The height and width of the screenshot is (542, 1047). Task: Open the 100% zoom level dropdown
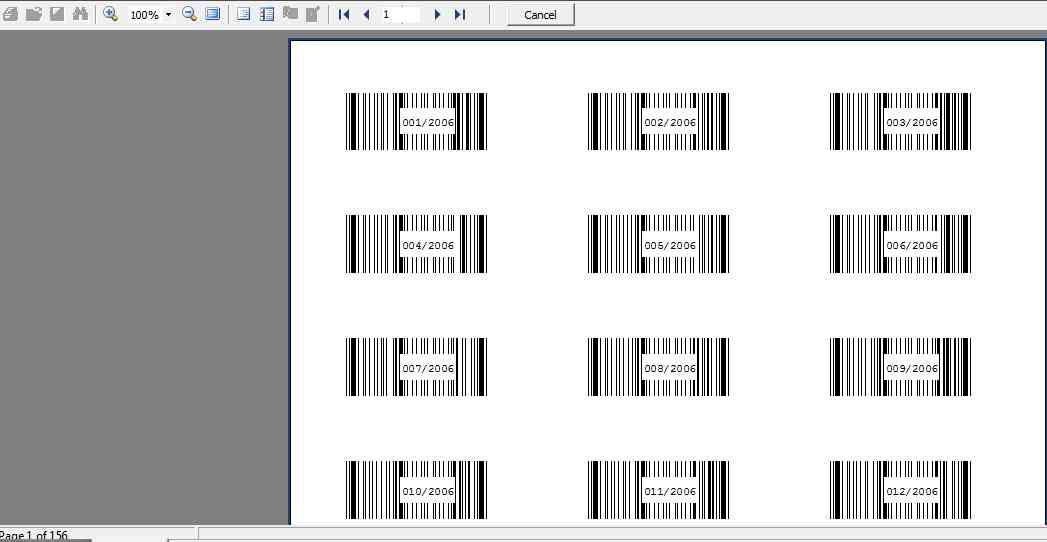pos(168,15)
